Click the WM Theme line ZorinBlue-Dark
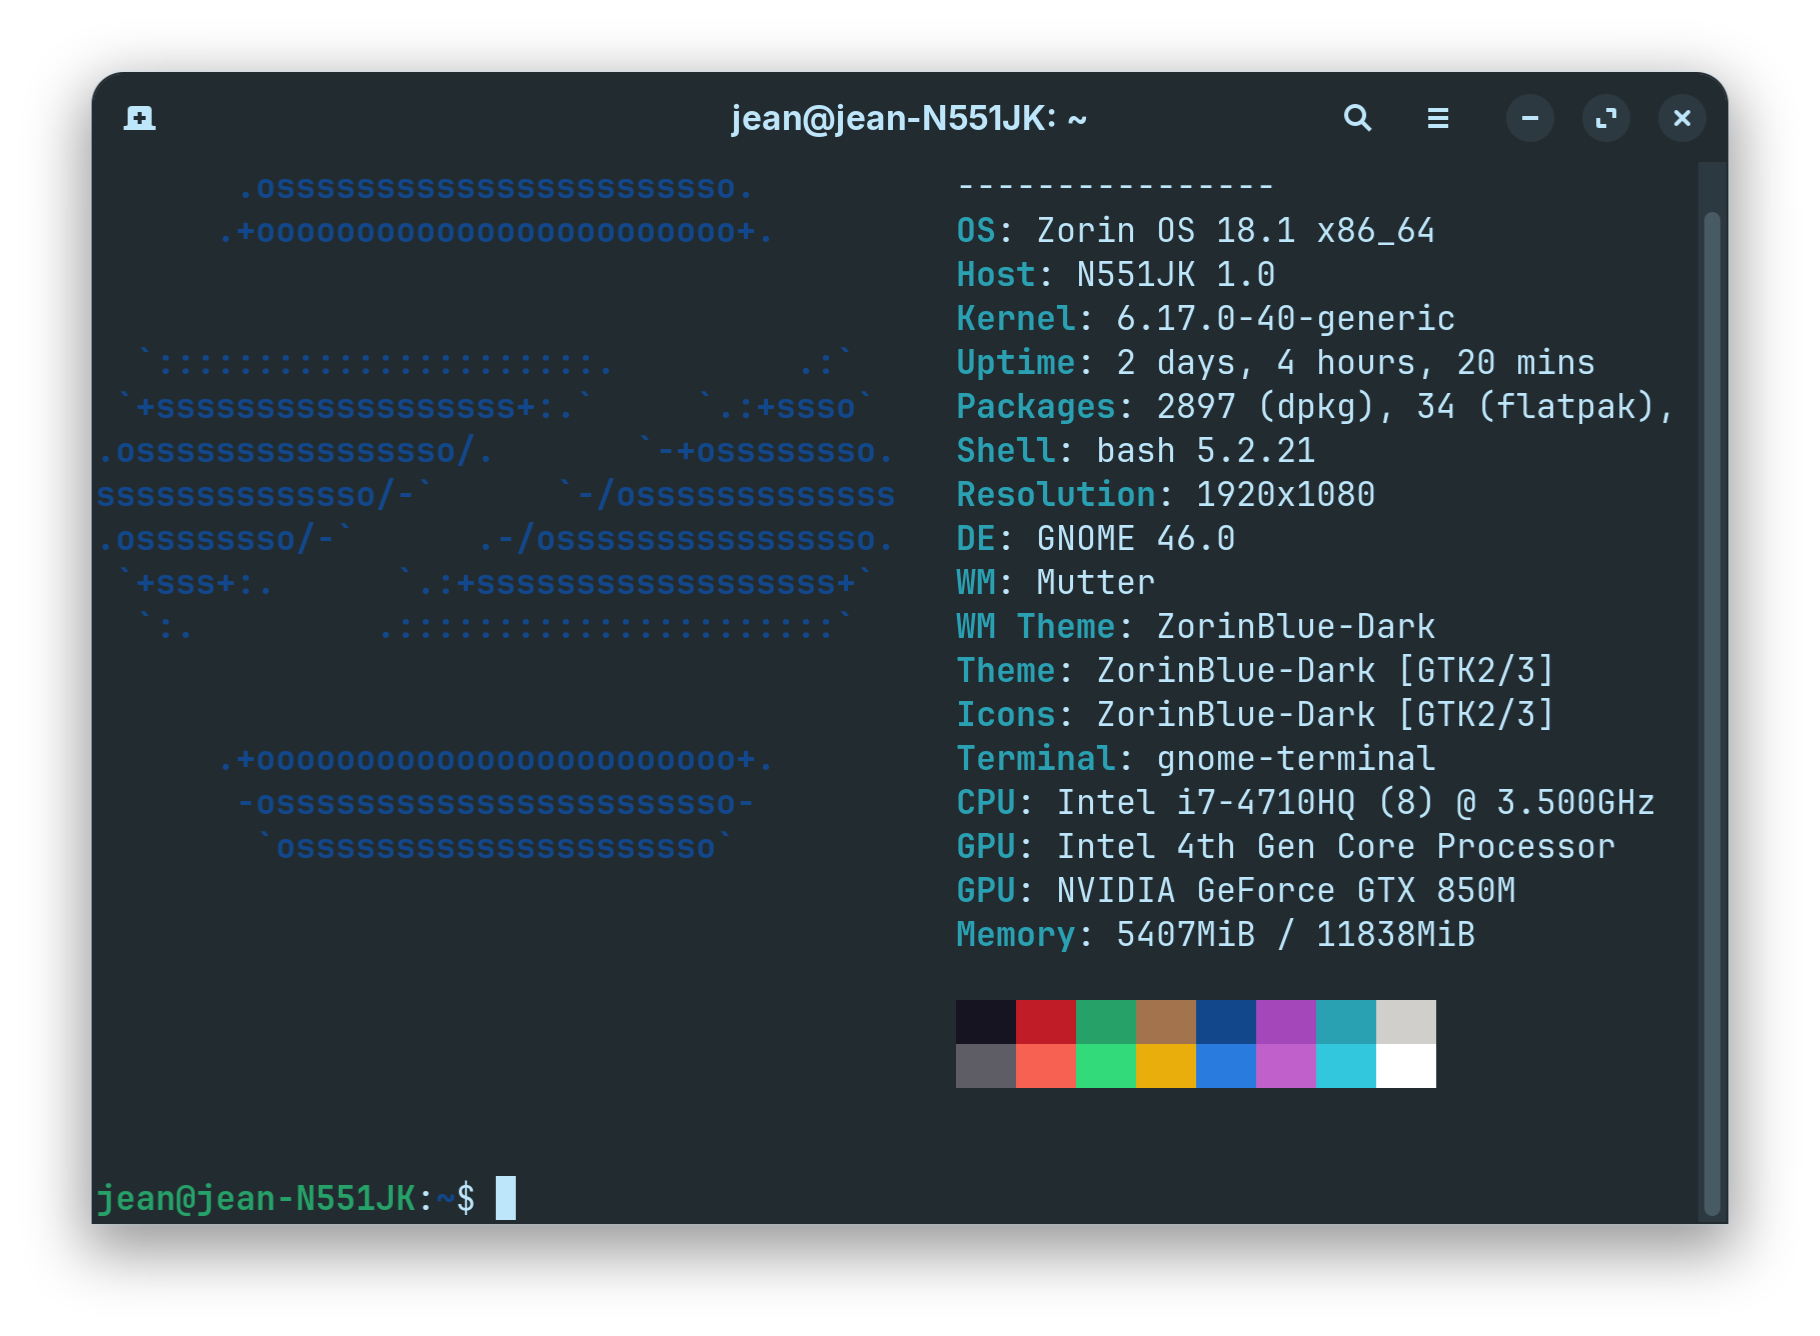Image resolution: width=1820 pixels, height=1336 pixels. [x=1196, y=627]
